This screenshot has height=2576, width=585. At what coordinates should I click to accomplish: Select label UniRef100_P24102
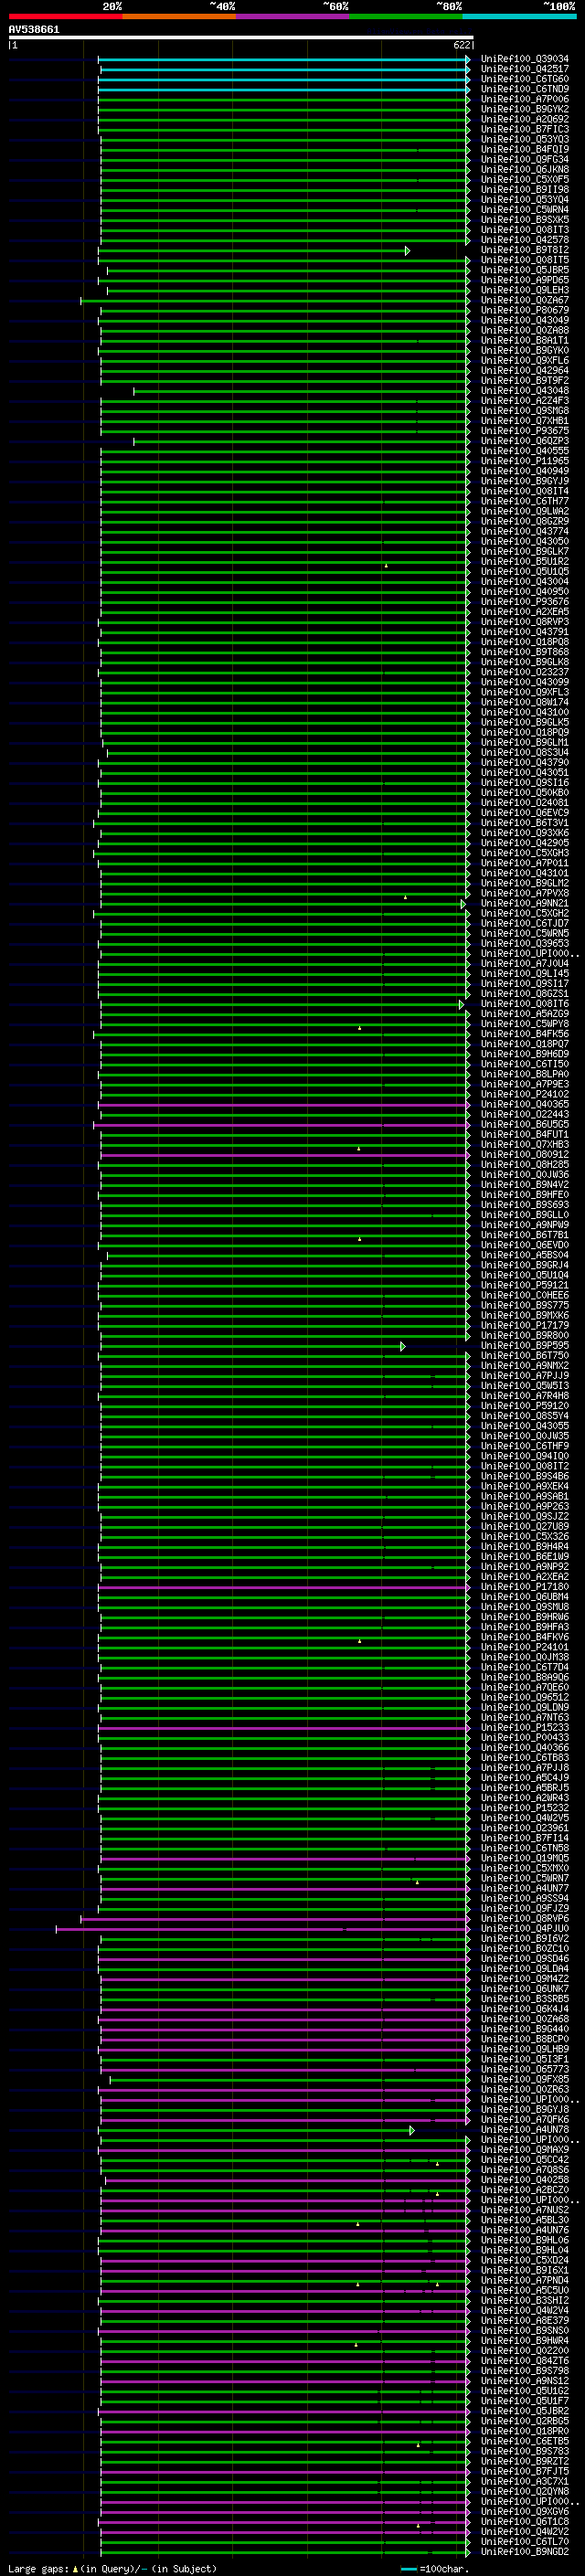click(525, 1094)
